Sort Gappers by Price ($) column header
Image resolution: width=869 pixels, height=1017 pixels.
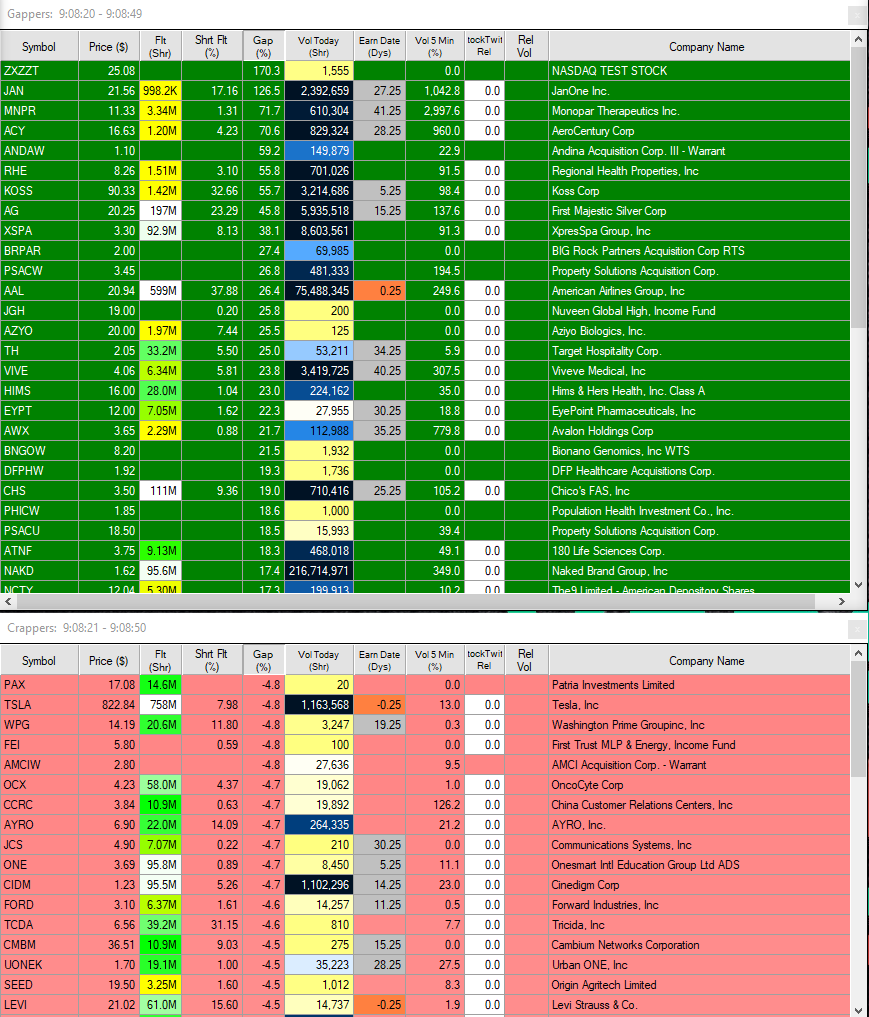(108, 47)
